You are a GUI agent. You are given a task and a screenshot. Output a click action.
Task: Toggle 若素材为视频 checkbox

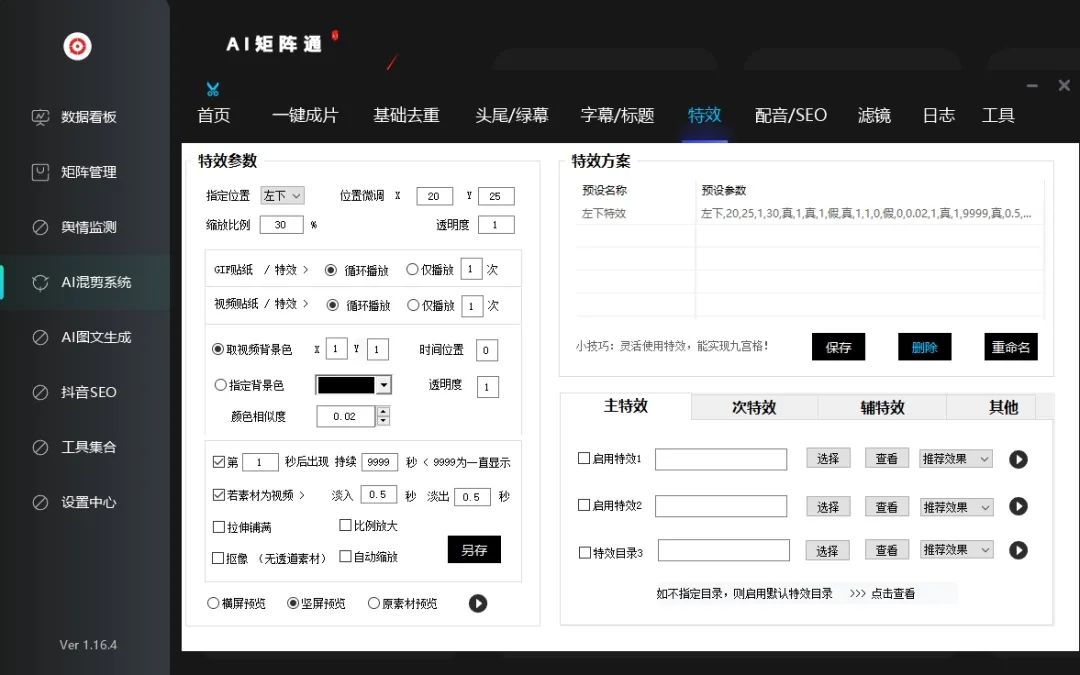[219, 495]
